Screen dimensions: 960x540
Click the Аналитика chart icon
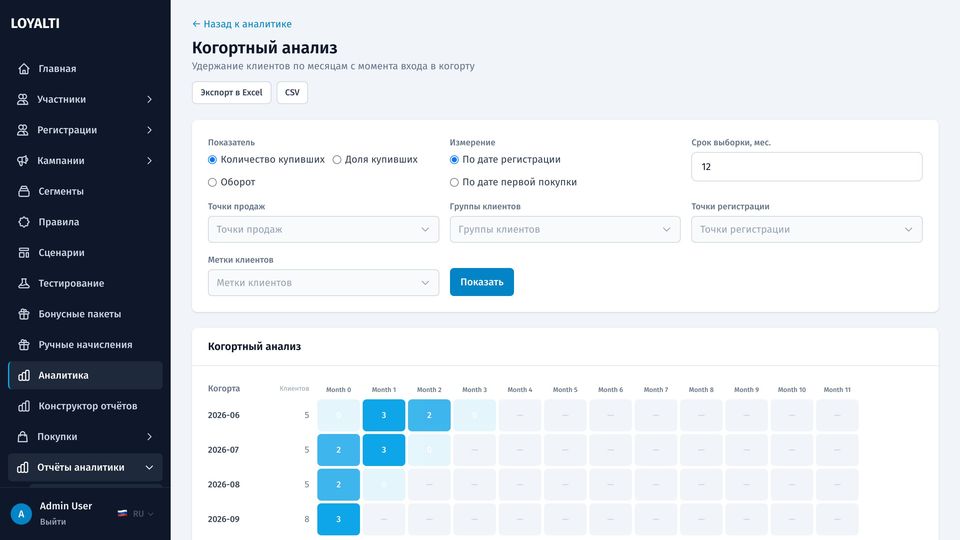pos(24,375)
